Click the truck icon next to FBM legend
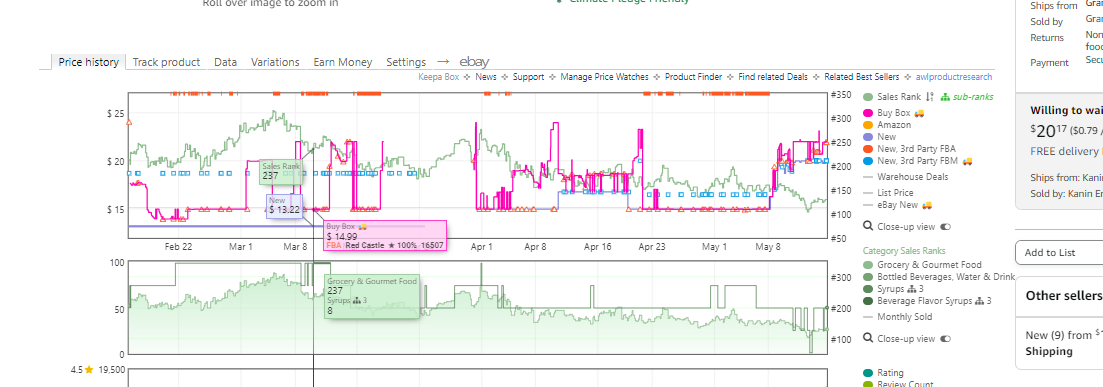The width and height of the screenshot is (1103, 387). (x=967, y=161)
